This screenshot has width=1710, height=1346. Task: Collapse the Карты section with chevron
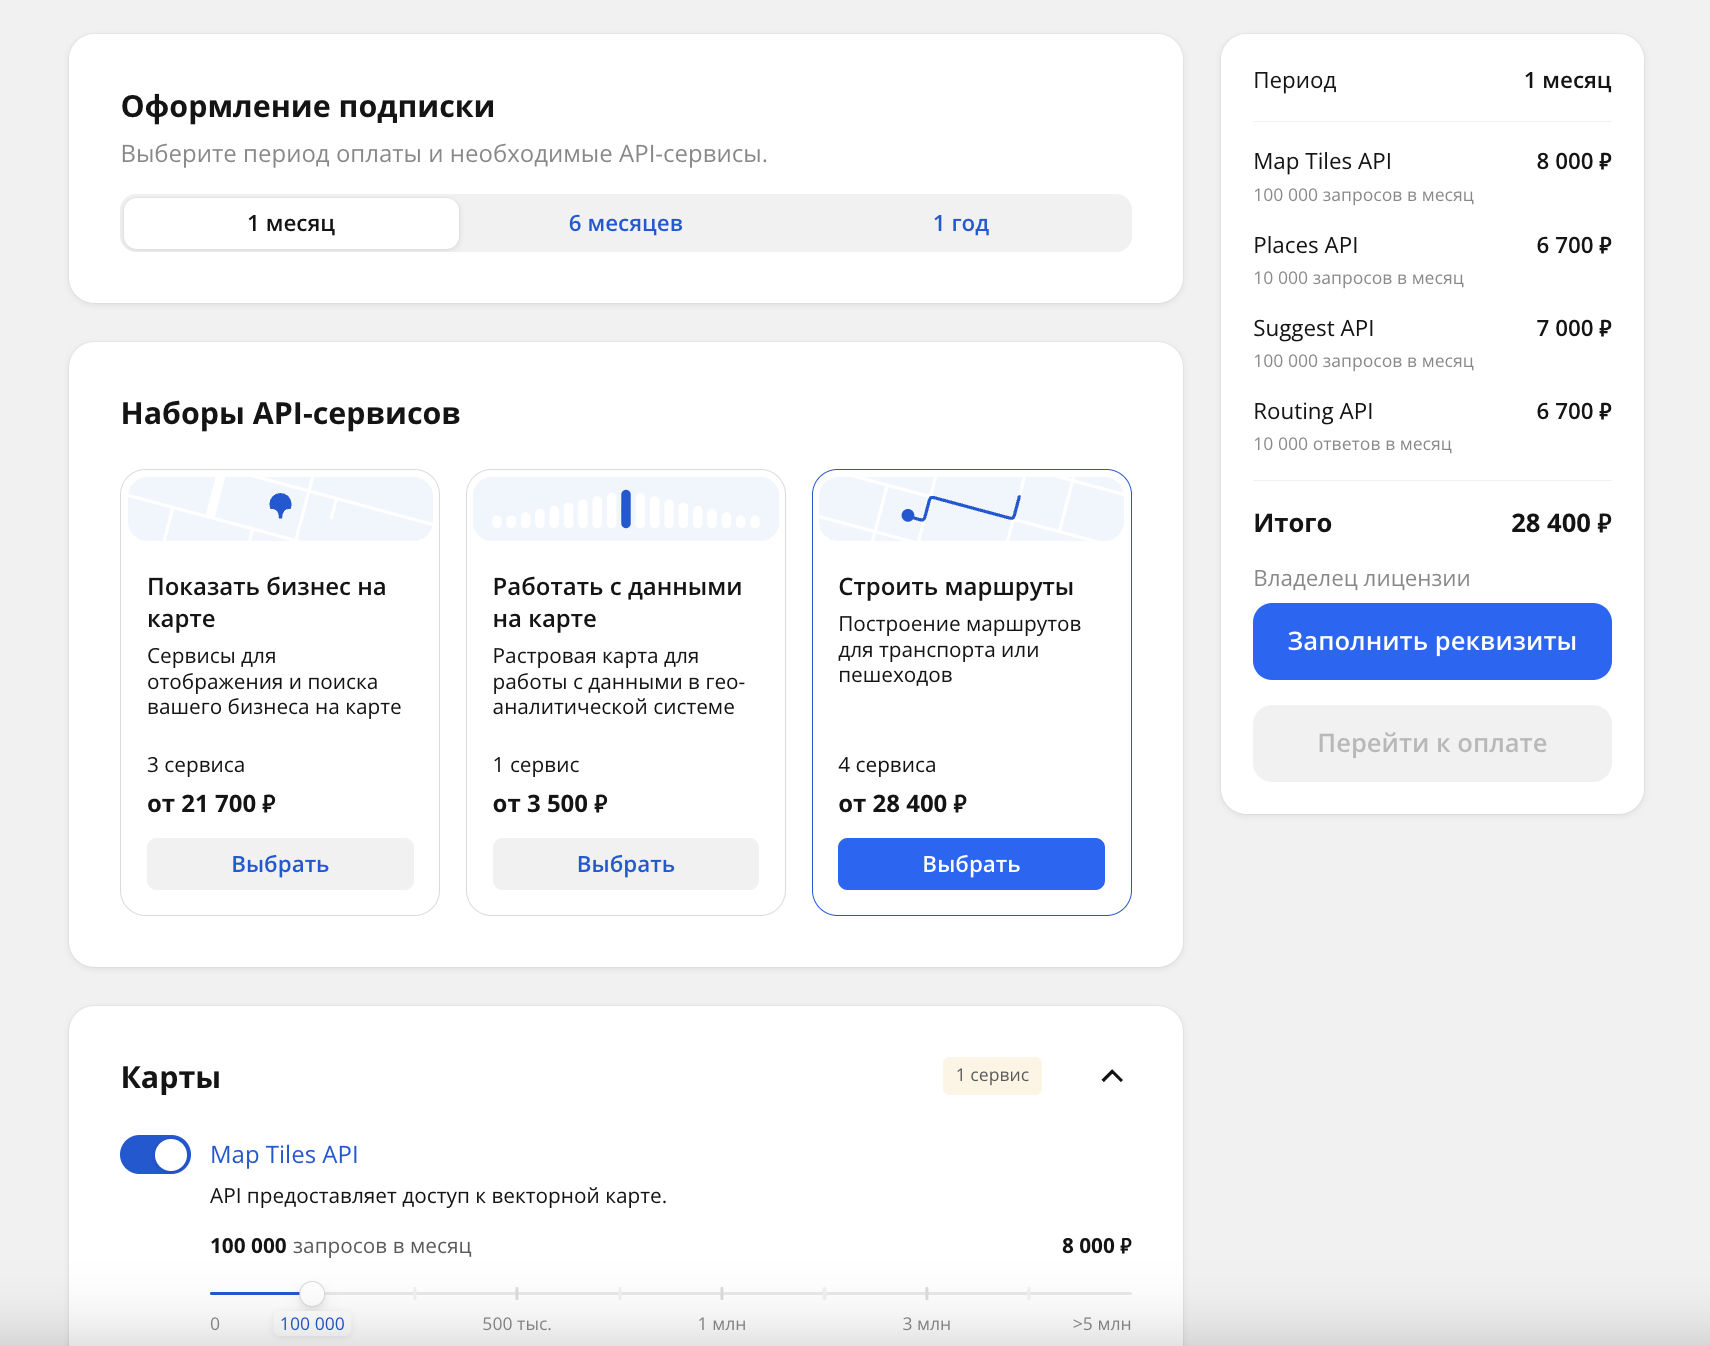[x=1111, y=1076]
